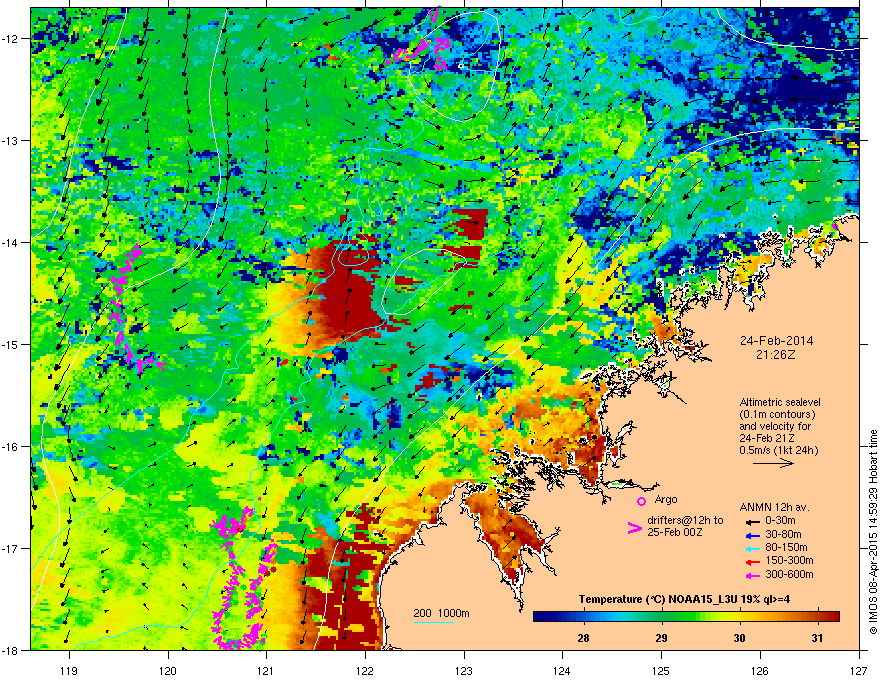880x680 pixels.
Task: Click the latitude axis label '-15'
Action: click(x=10, y=344)
